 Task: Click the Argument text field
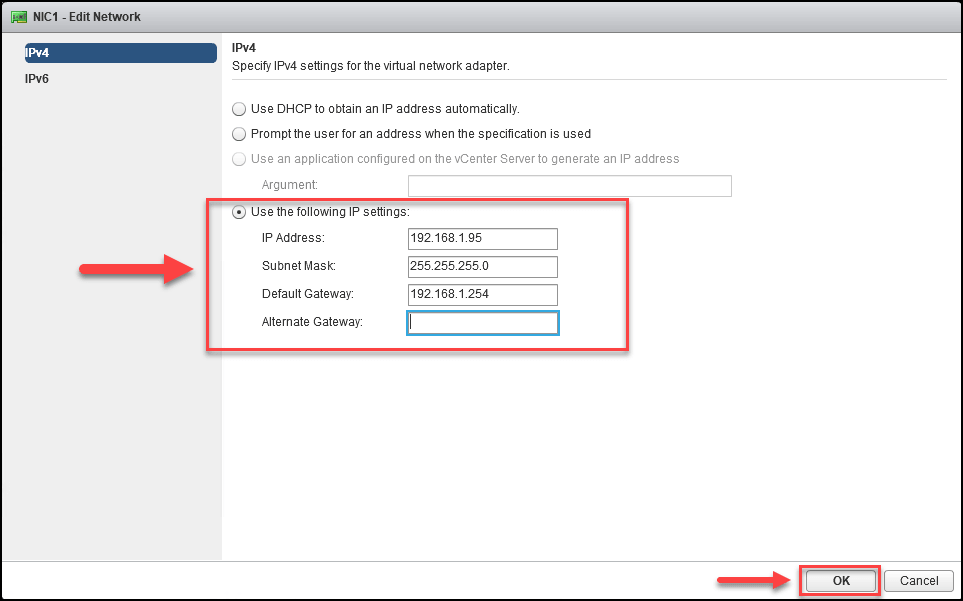click(x=569, y=186)
